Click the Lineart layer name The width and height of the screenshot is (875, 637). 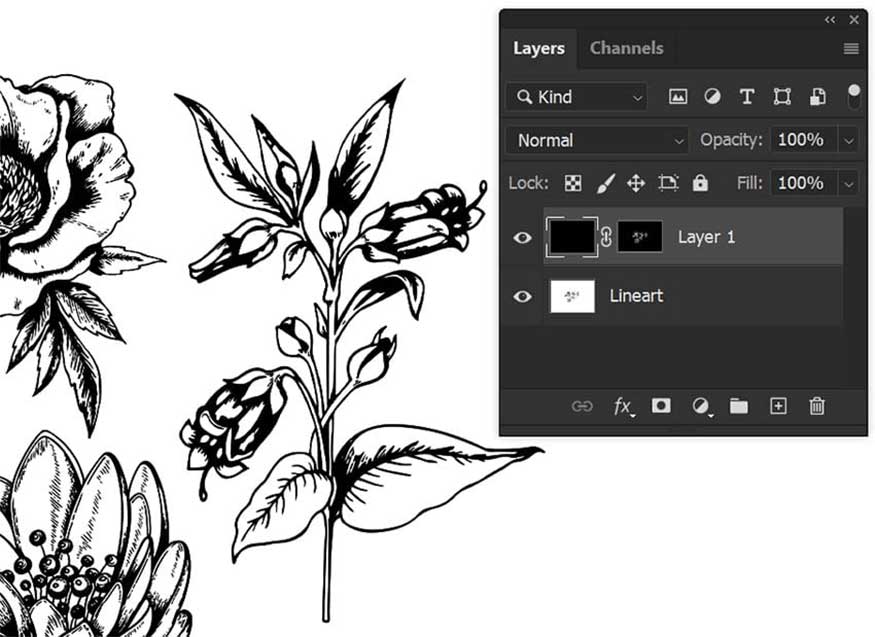coord(636,296)
